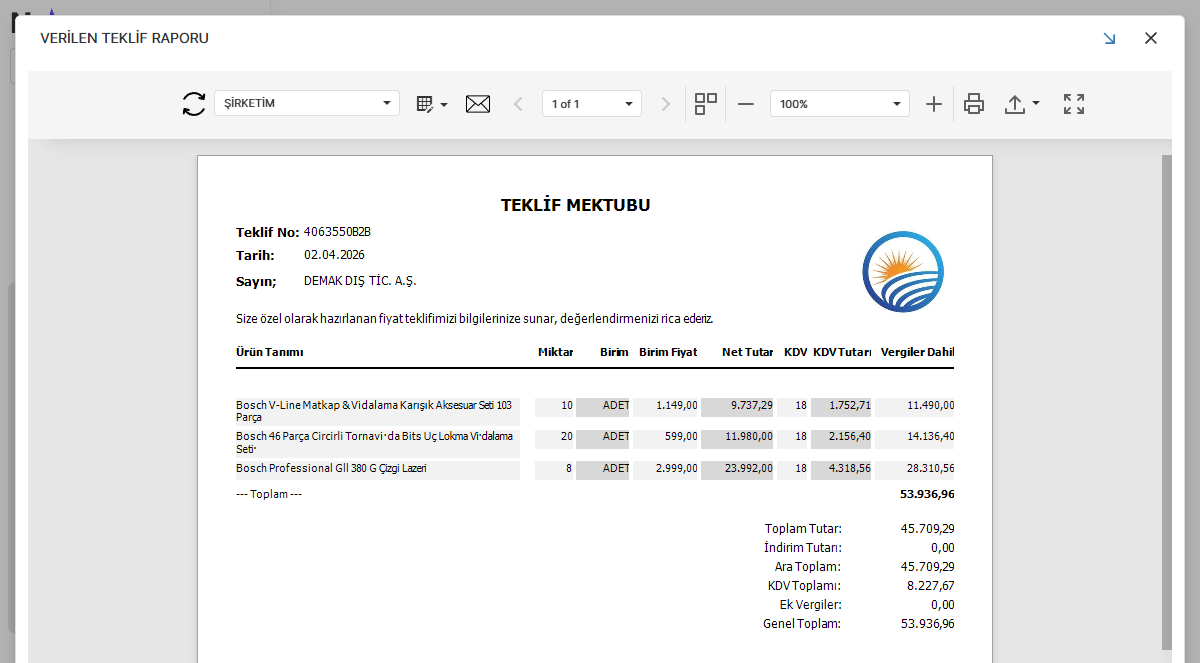1200x663 pixels.
Task: Go to next page arrow
Action: point(666,104)
